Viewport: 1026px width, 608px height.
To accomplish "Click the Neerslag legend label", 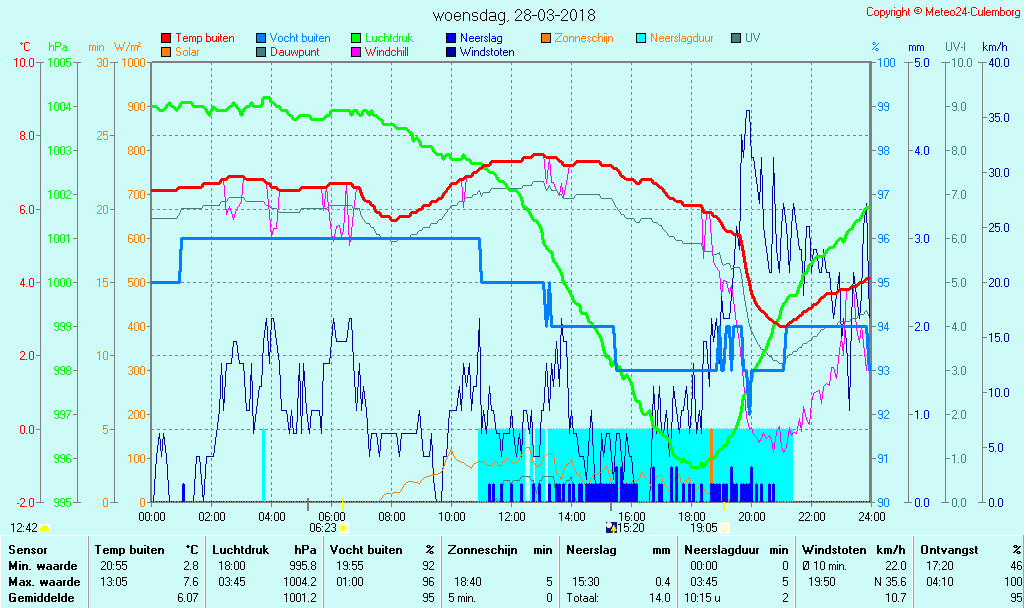I will click(x=480, y=38).
